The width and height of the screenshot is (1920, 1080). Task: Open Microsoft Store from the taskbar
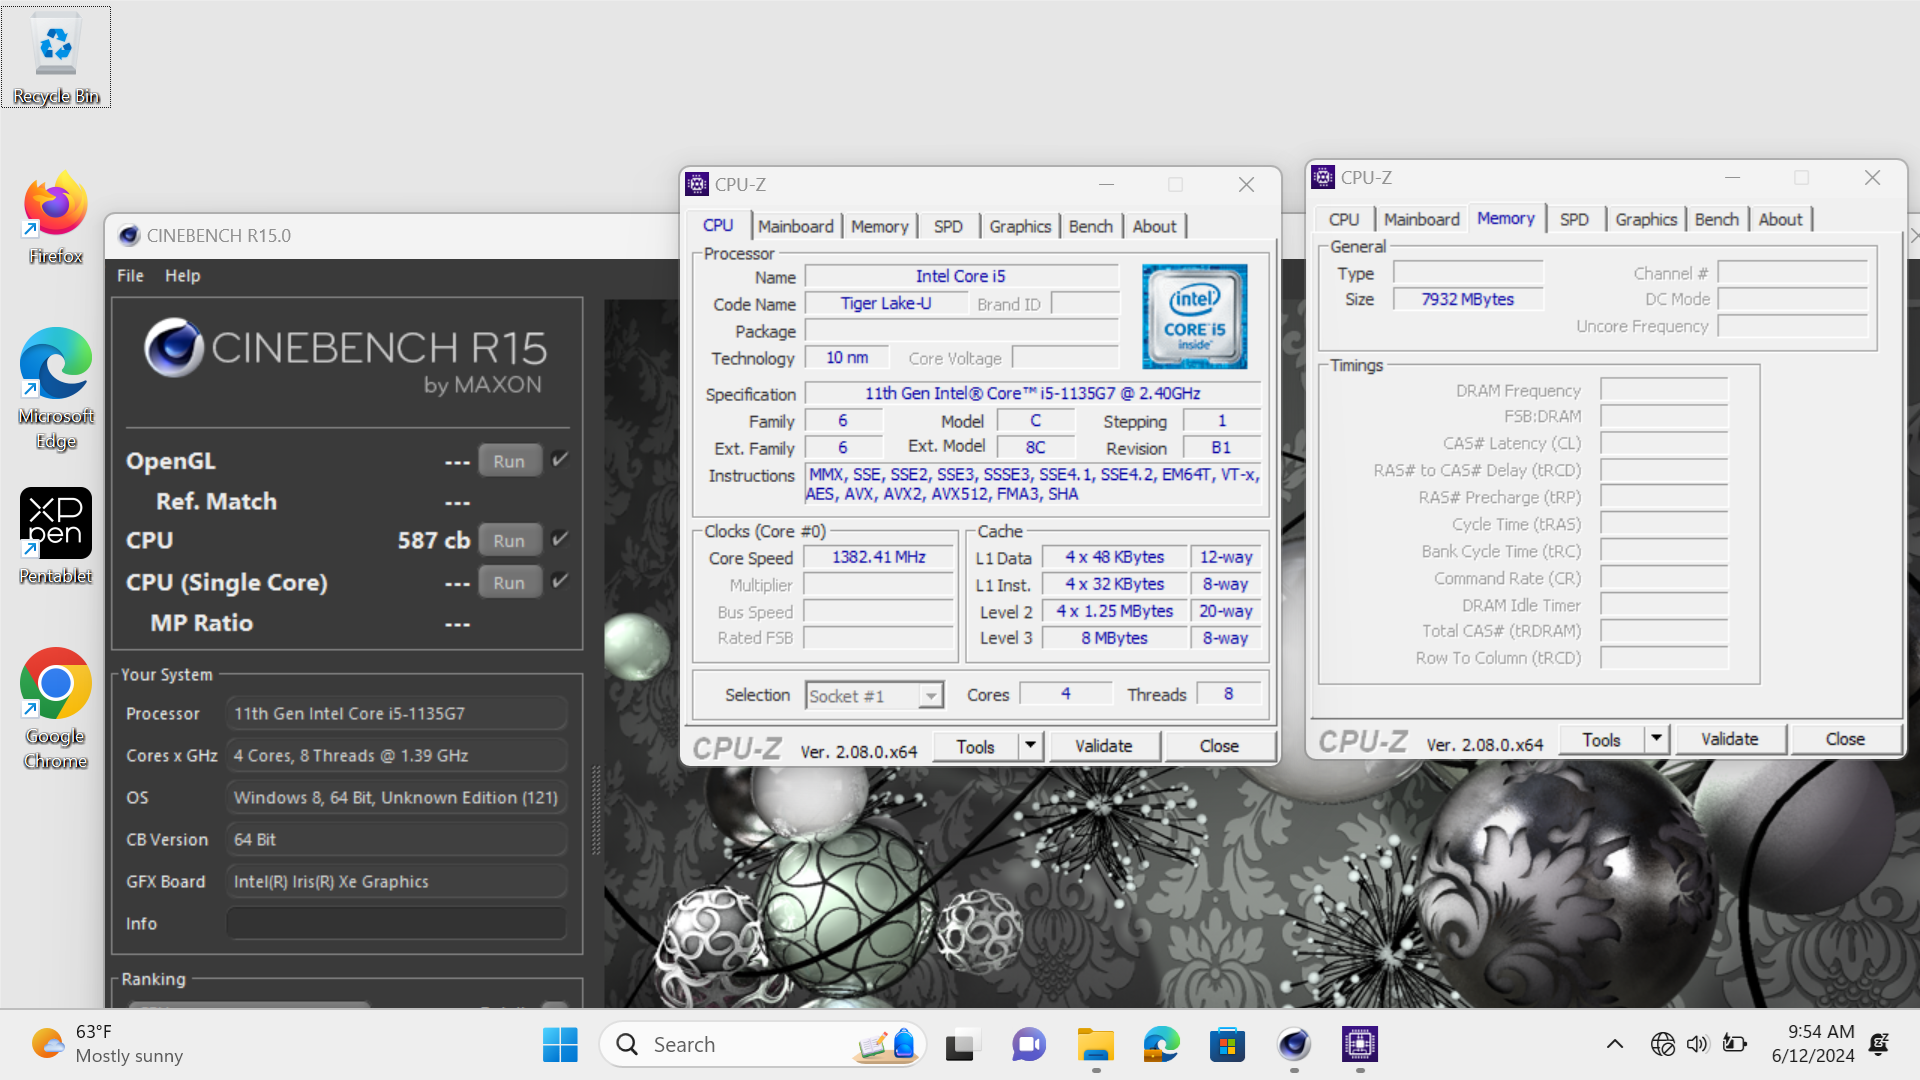[x=1227, y=1045]
